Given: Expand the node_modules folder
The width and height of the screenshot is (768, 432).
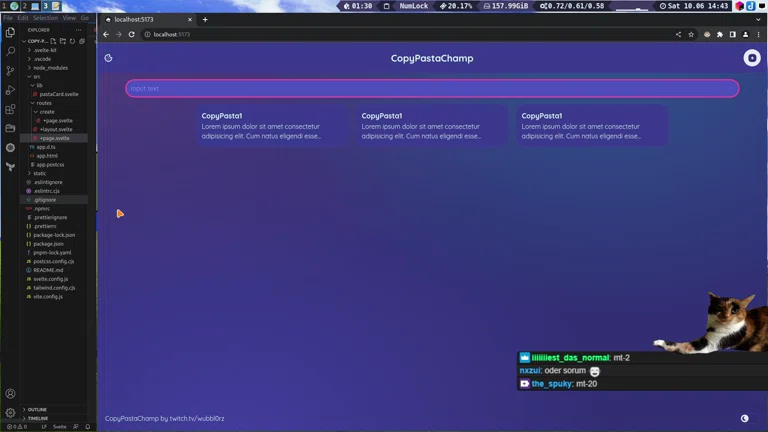Looking at the screenshot, I should (x=50, y=68).
